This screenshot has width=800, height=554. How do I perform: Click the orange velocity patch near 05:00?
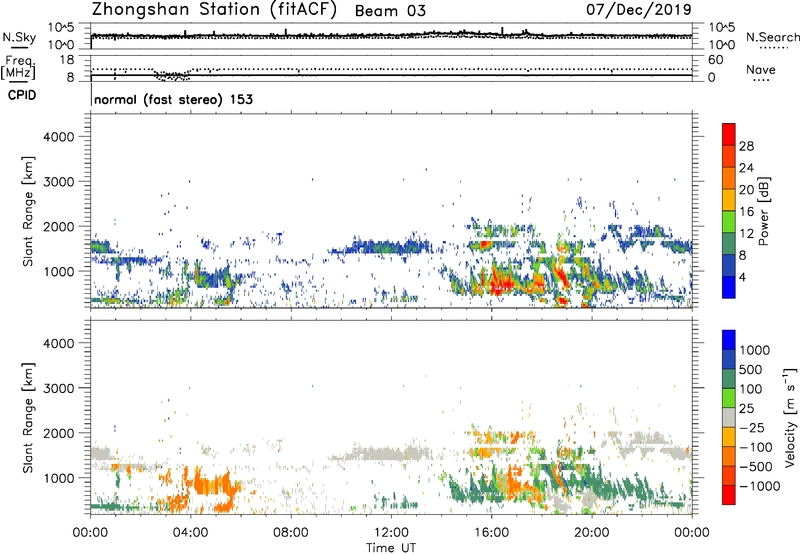point(214,485)
